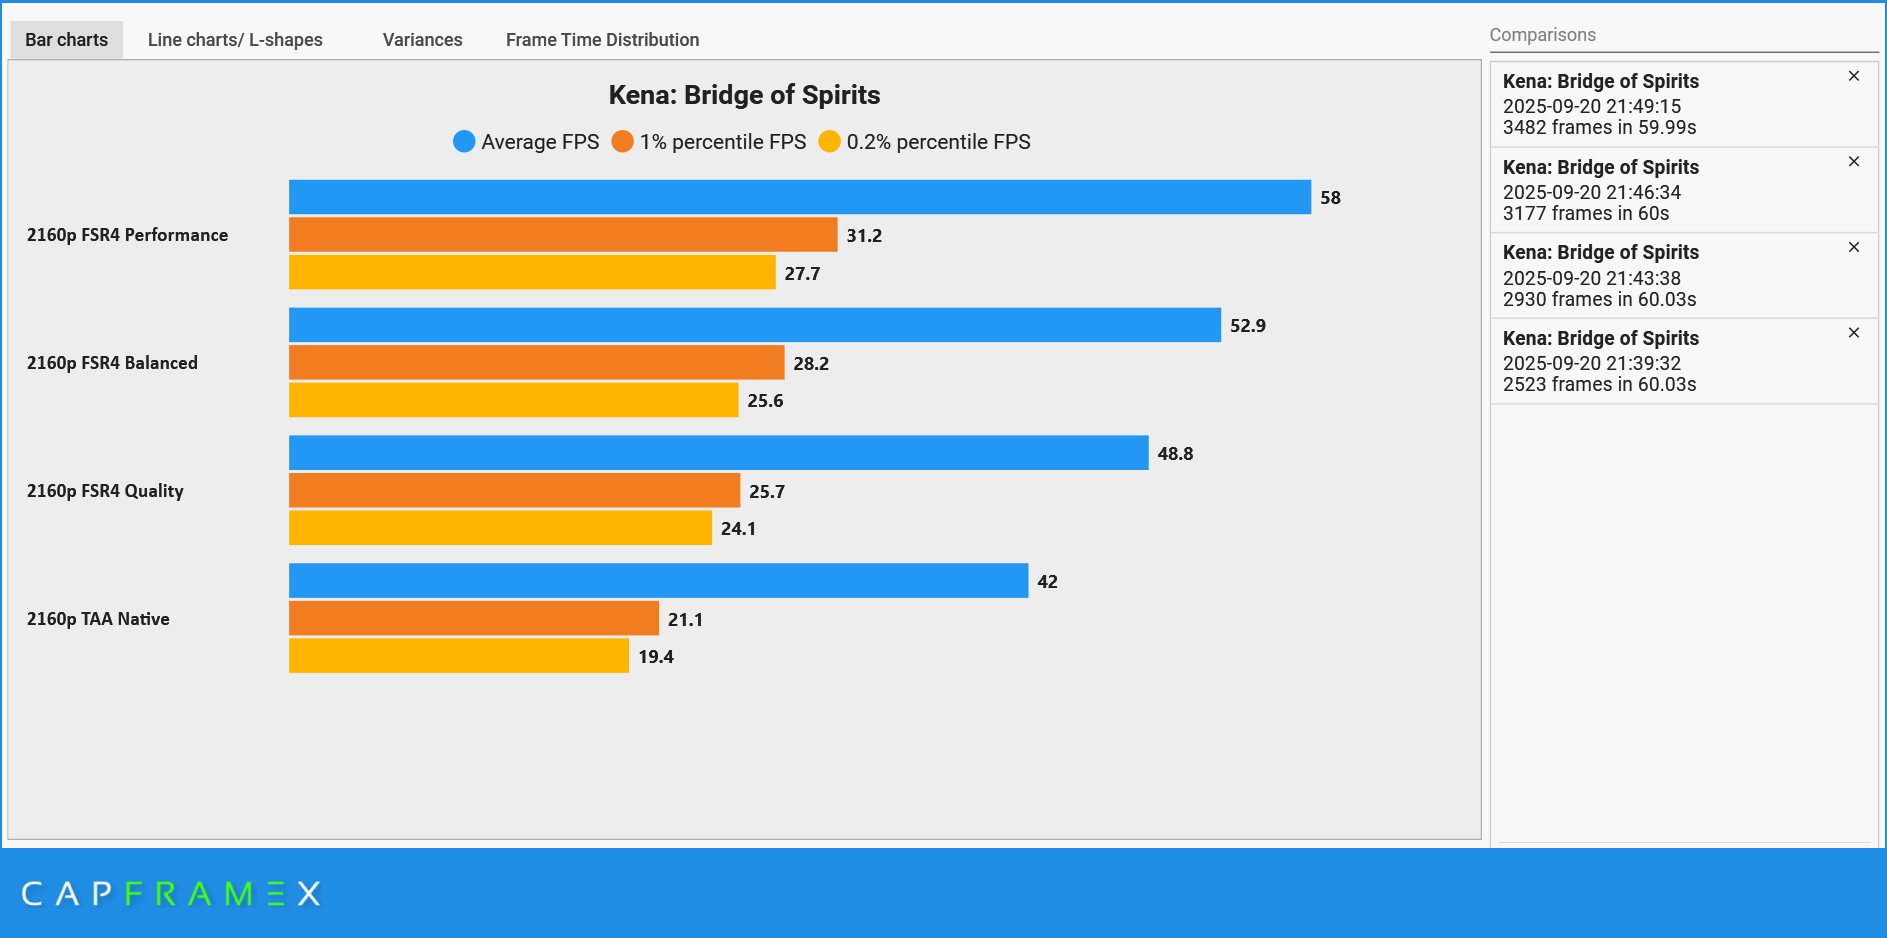Click the 2160p TAA Native row label
This screenshot has height=938, width=1887.
click(x=97, y=618)
